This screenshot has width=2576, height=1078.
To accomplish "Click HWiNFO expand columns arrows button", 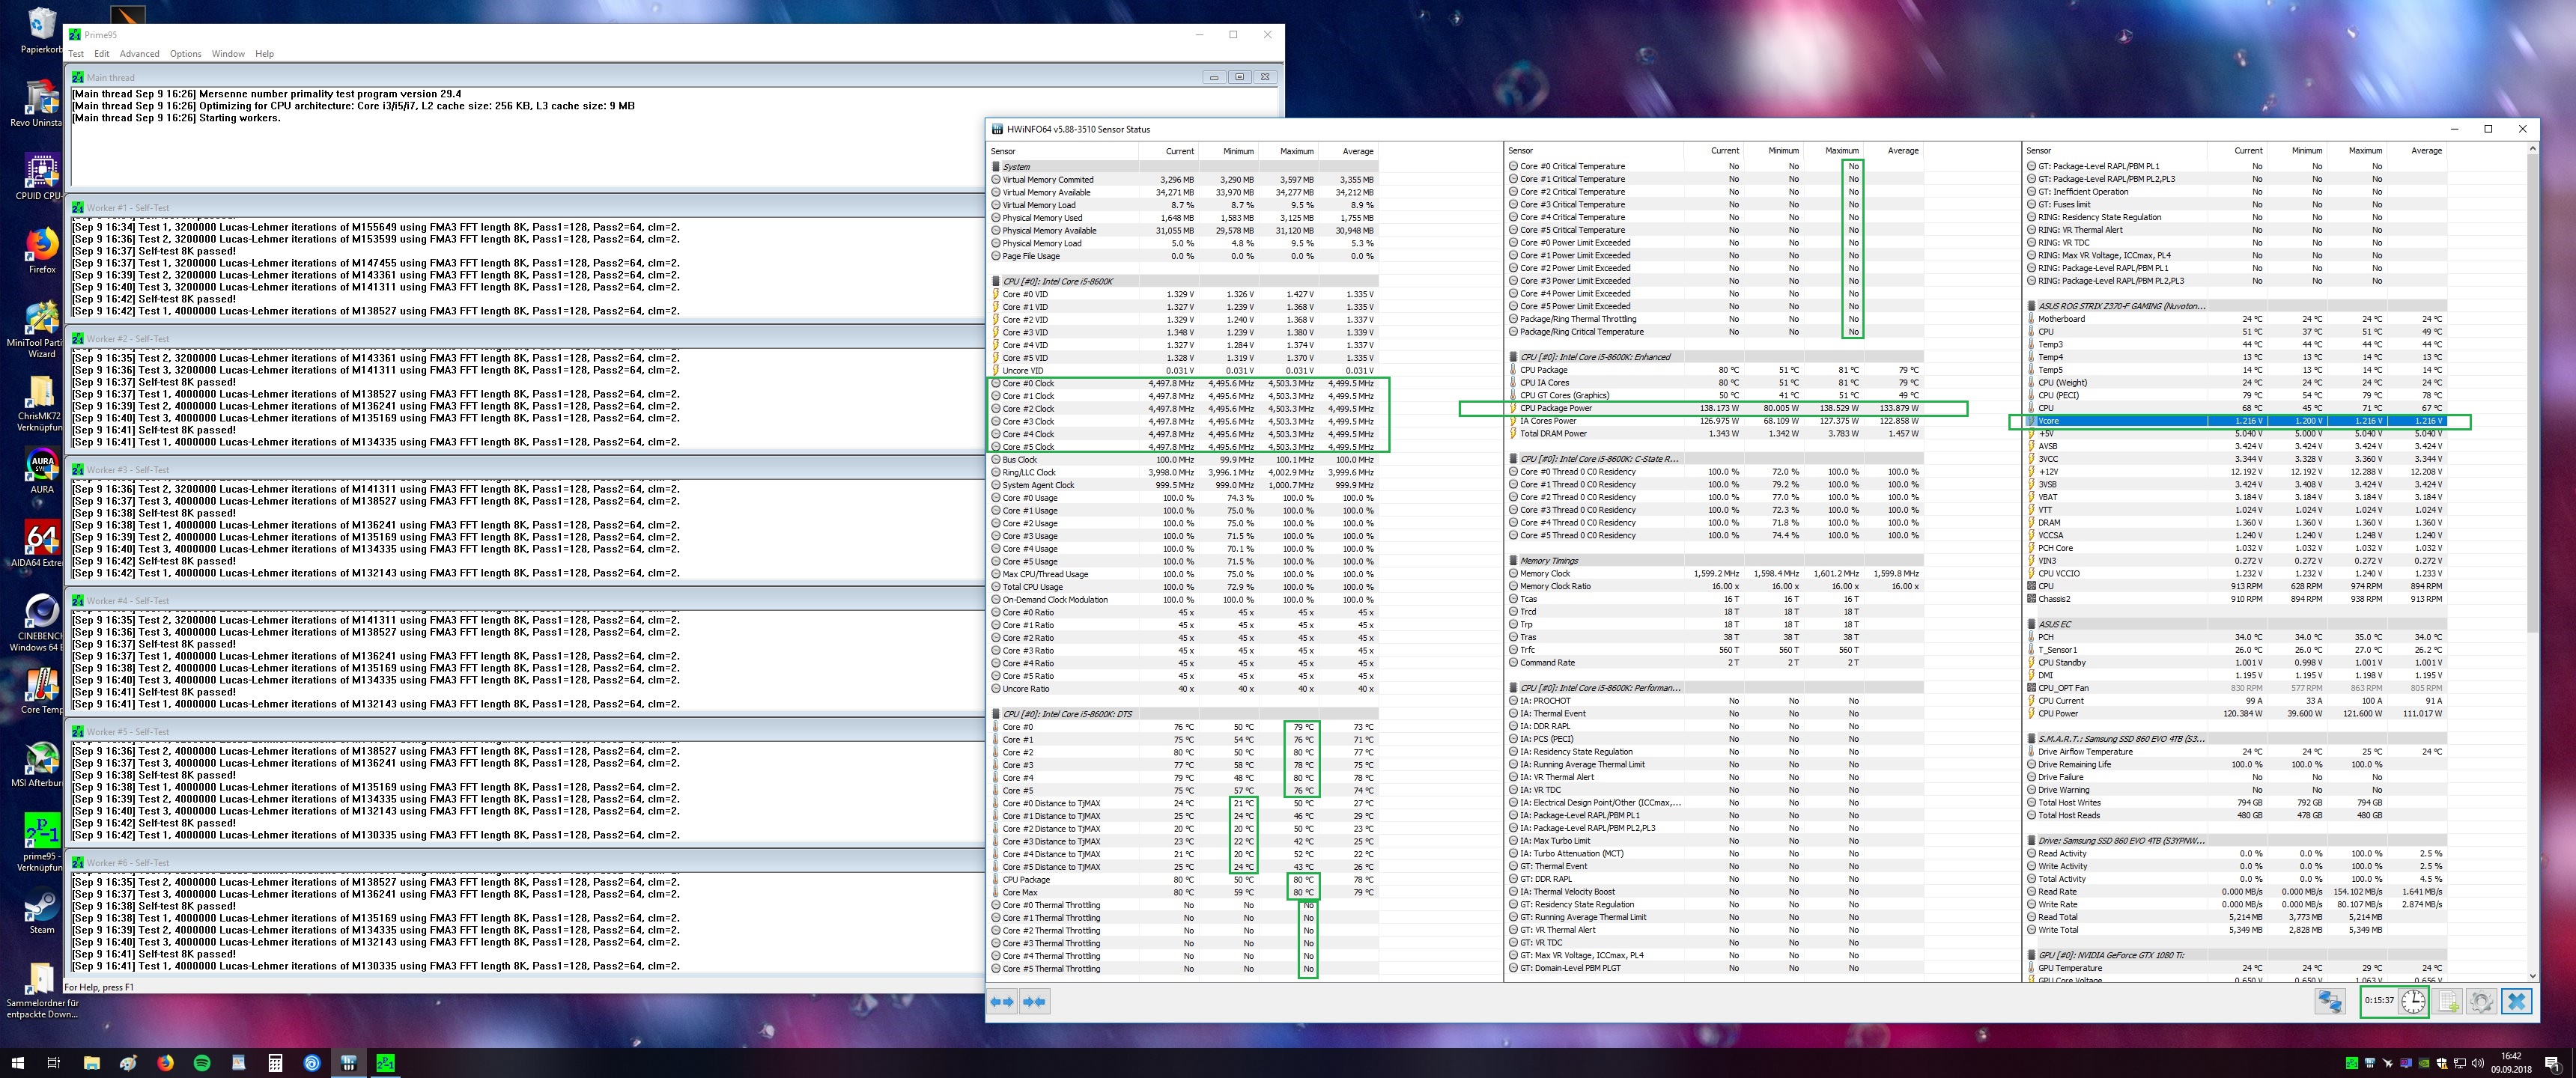I will click(x=1002, y=1001).
